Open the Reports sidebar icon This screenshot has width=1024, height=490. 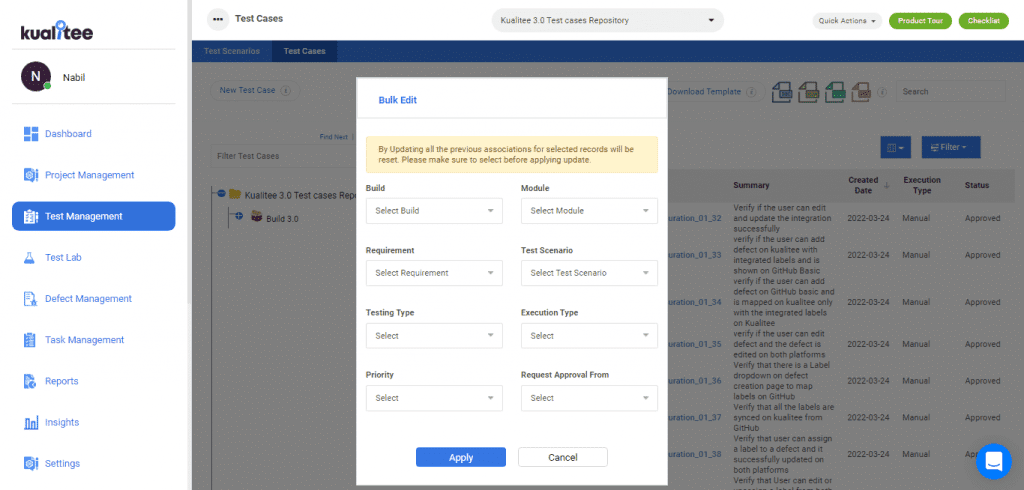pyautogui.click(x=30, y=381)
